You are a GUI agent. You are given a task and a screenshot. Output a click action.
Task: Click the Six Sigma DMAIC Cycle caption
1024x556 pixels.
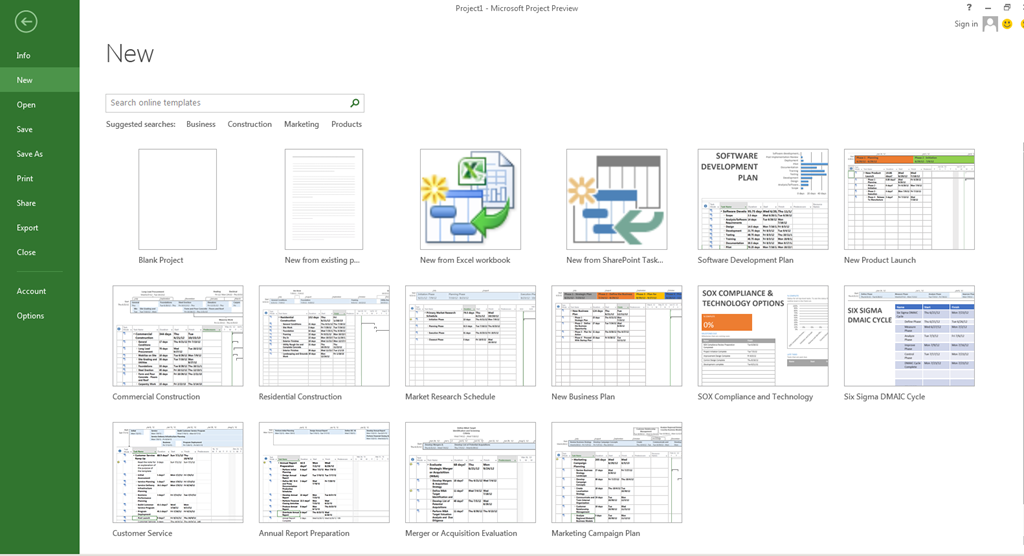pyautogui.click(x=884, y=397)
